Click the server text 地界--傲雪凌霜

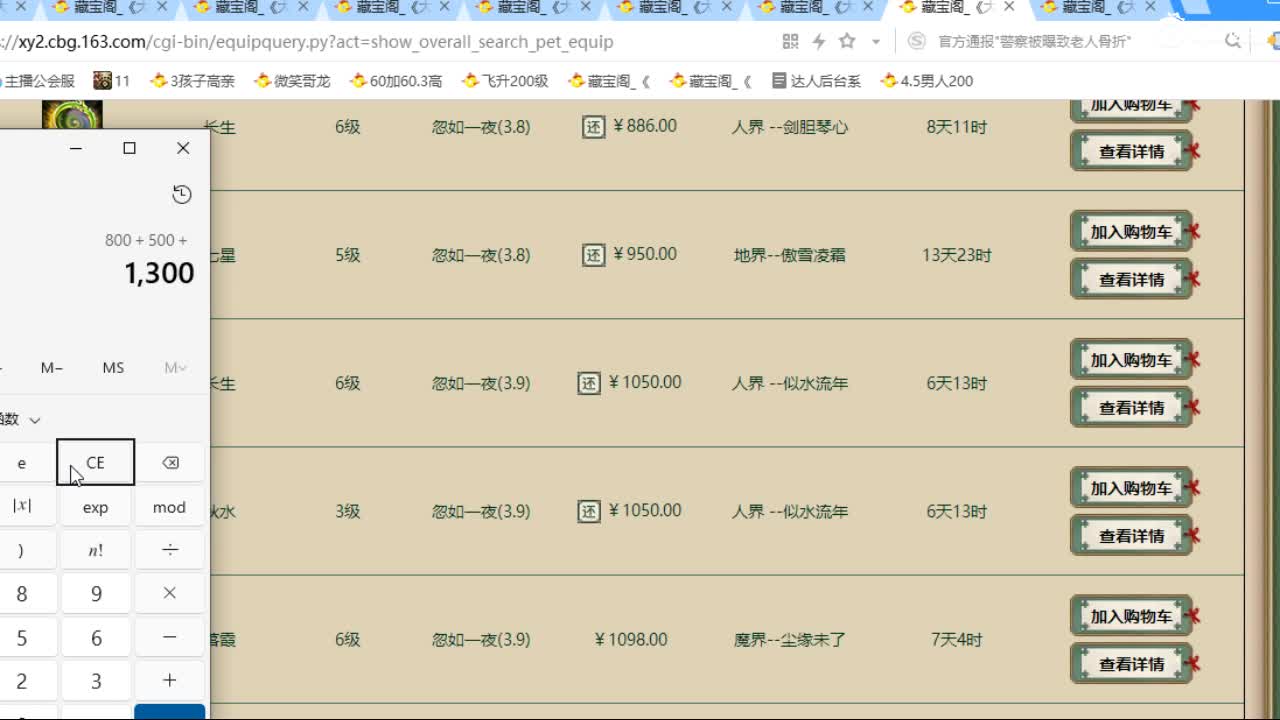point(790,255)
